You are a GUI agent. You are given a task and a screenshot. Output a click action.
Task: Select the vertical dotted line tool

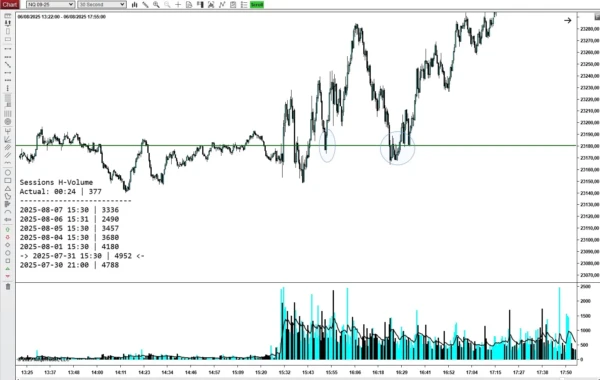click(8, 88)
